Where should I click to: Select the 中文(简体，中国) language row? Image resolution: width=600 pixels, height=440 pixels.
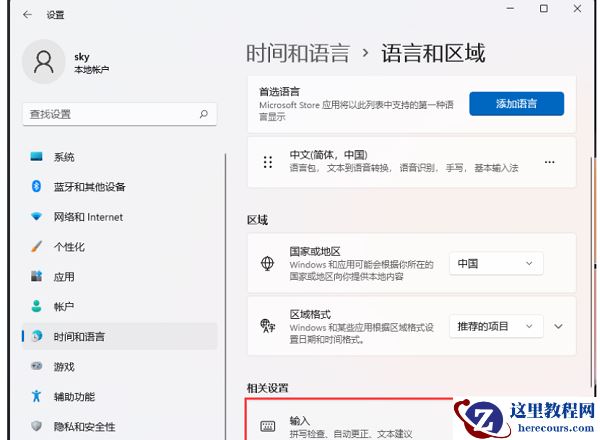tap(412, 162)
